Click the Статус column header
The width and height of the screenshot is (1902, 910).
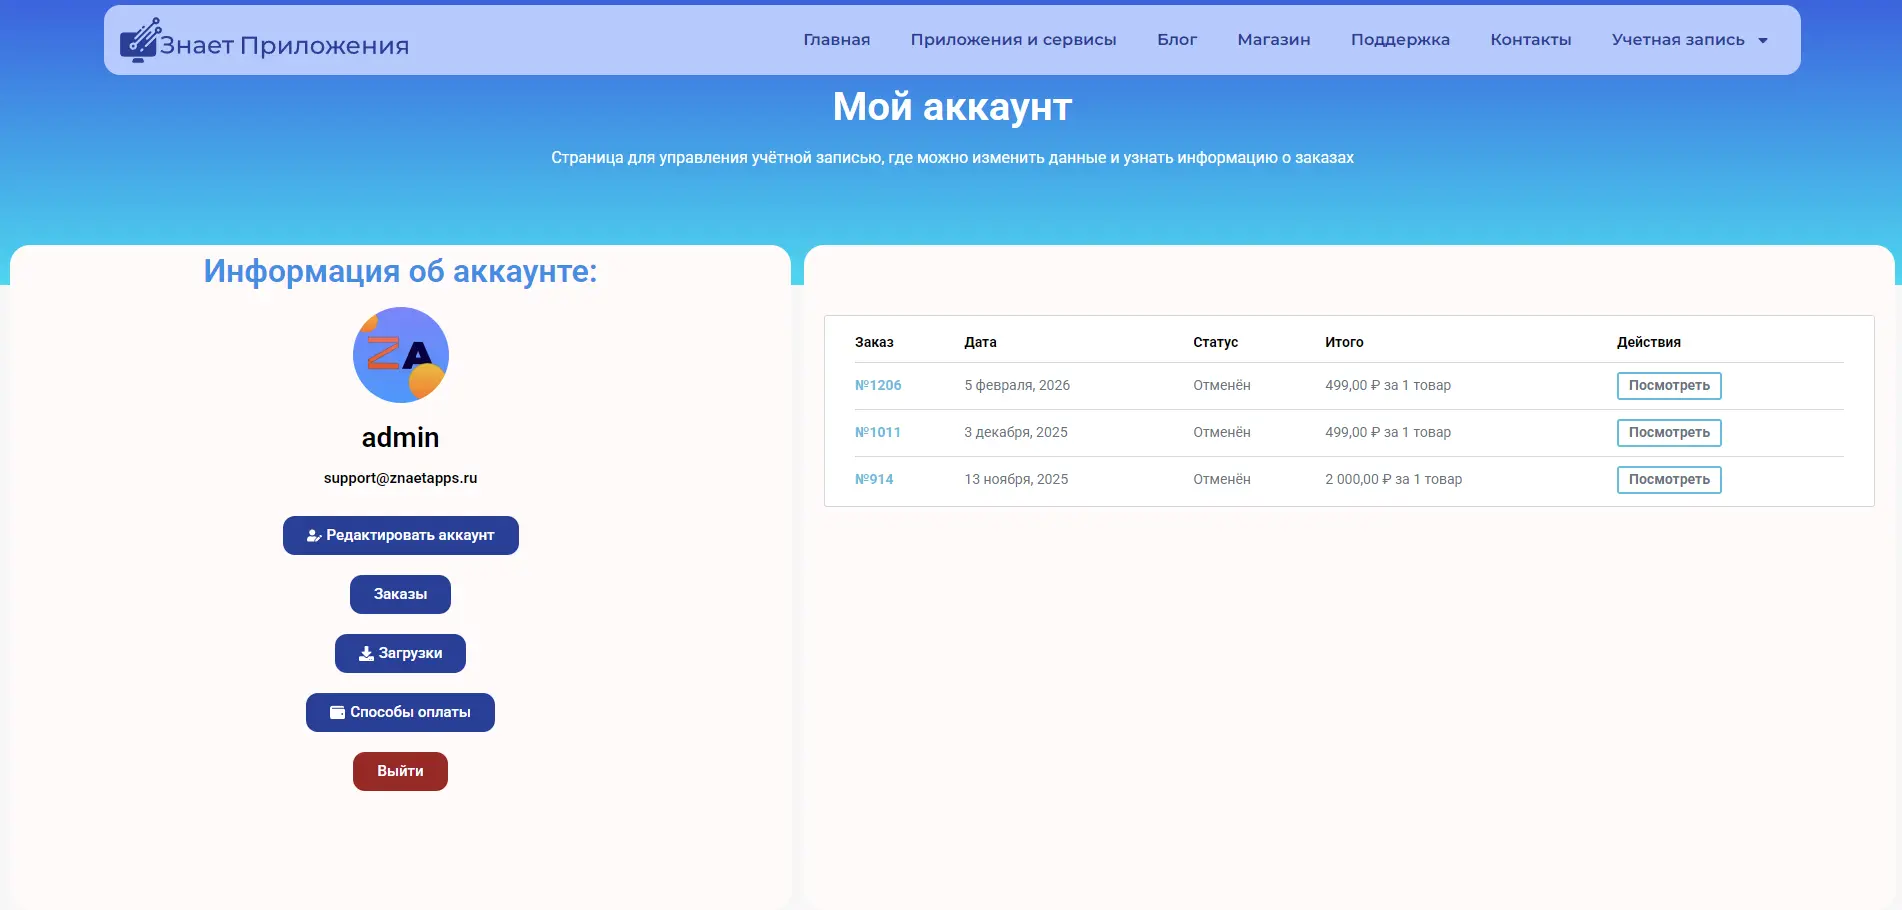click(x=1215, y=342)
